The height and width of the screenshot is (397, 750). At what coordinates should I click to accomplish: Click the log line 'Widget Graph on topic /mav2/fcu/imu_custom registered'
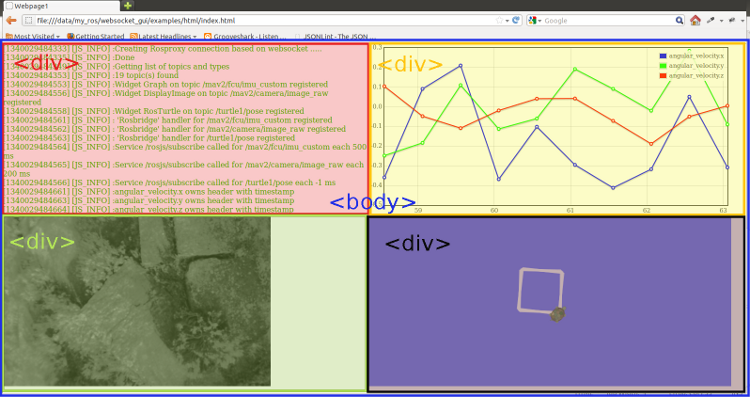click(x=166, y=84)
